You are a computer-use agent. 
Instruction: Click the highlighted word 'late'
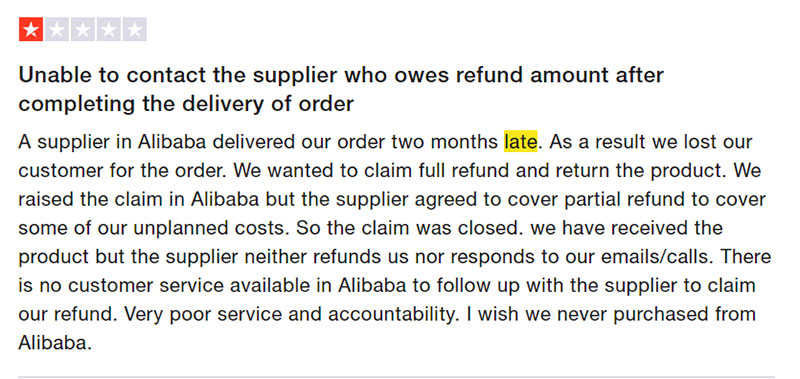520,142
